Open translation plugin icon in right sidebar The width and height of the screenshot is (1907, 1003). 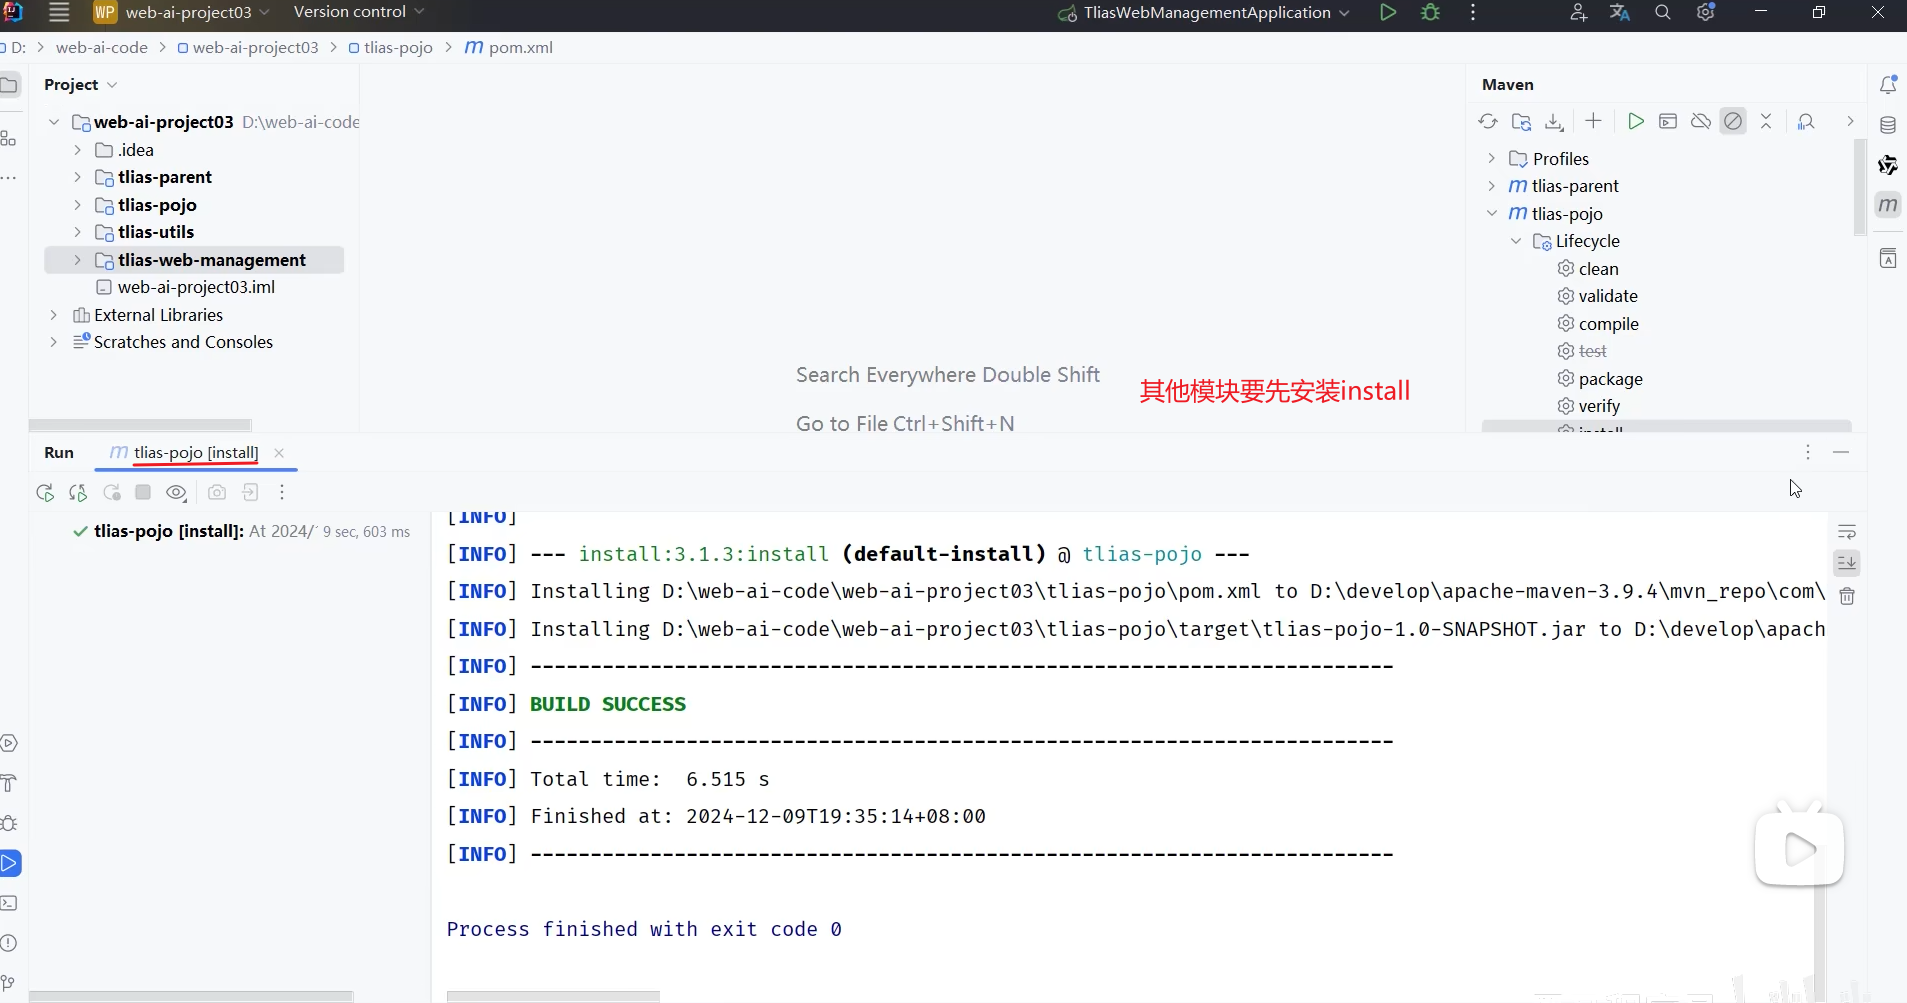click(1888, 259)
